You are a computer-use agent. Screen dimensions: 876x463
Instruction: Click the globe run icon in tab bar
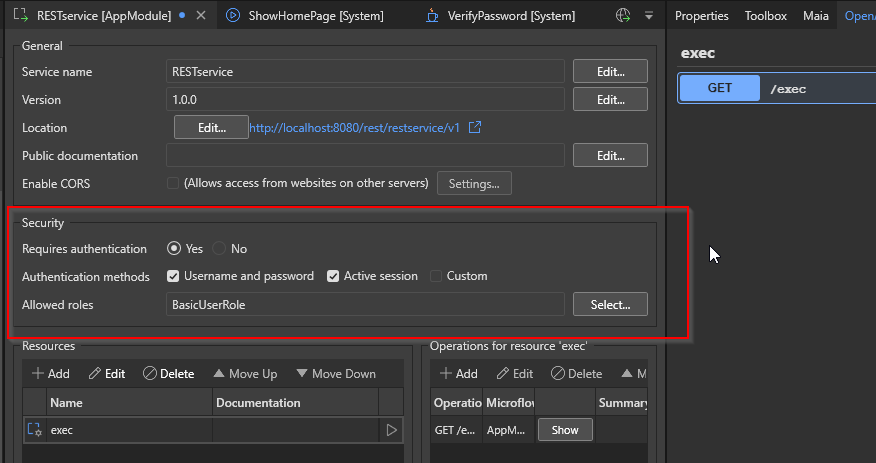pyautogui.click(x=623, y=16)
